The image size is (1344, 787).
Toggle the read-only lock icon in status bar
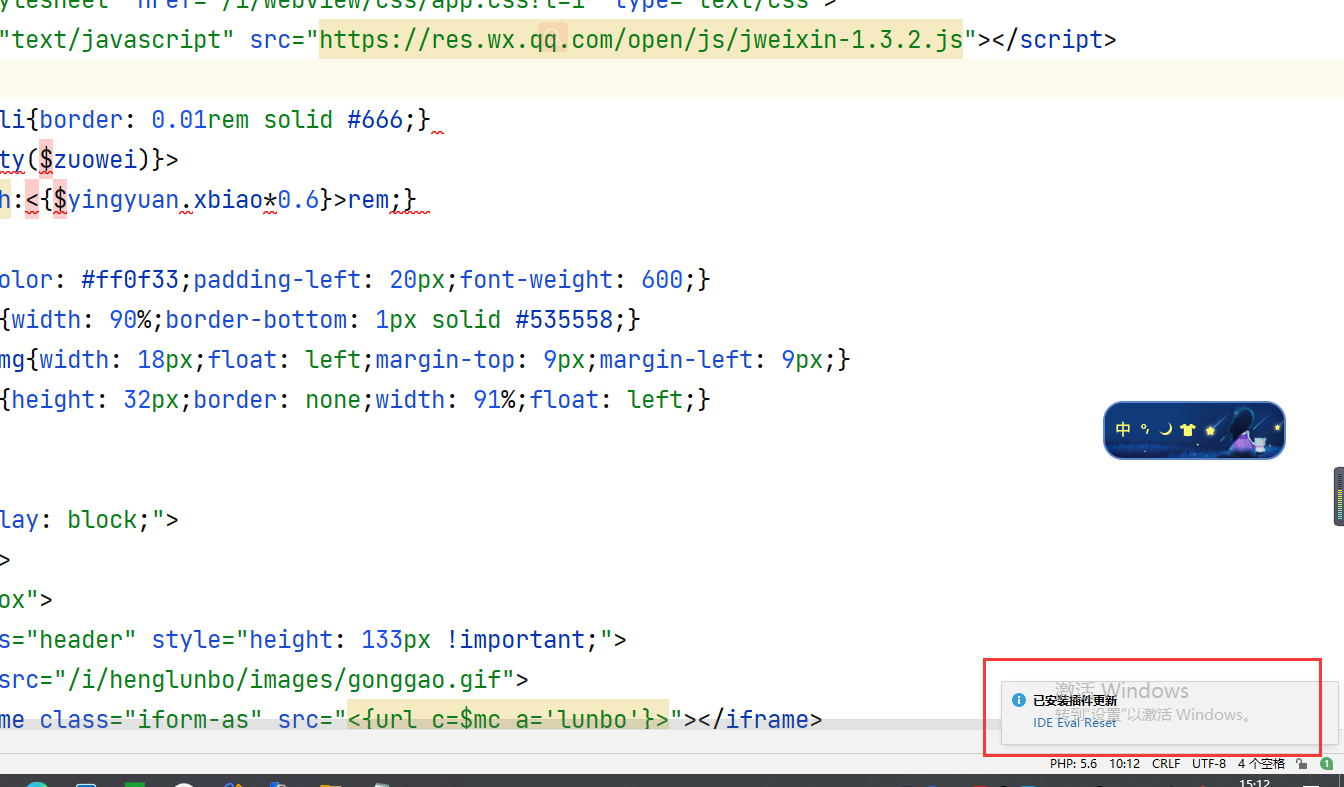pos(1301,763)
